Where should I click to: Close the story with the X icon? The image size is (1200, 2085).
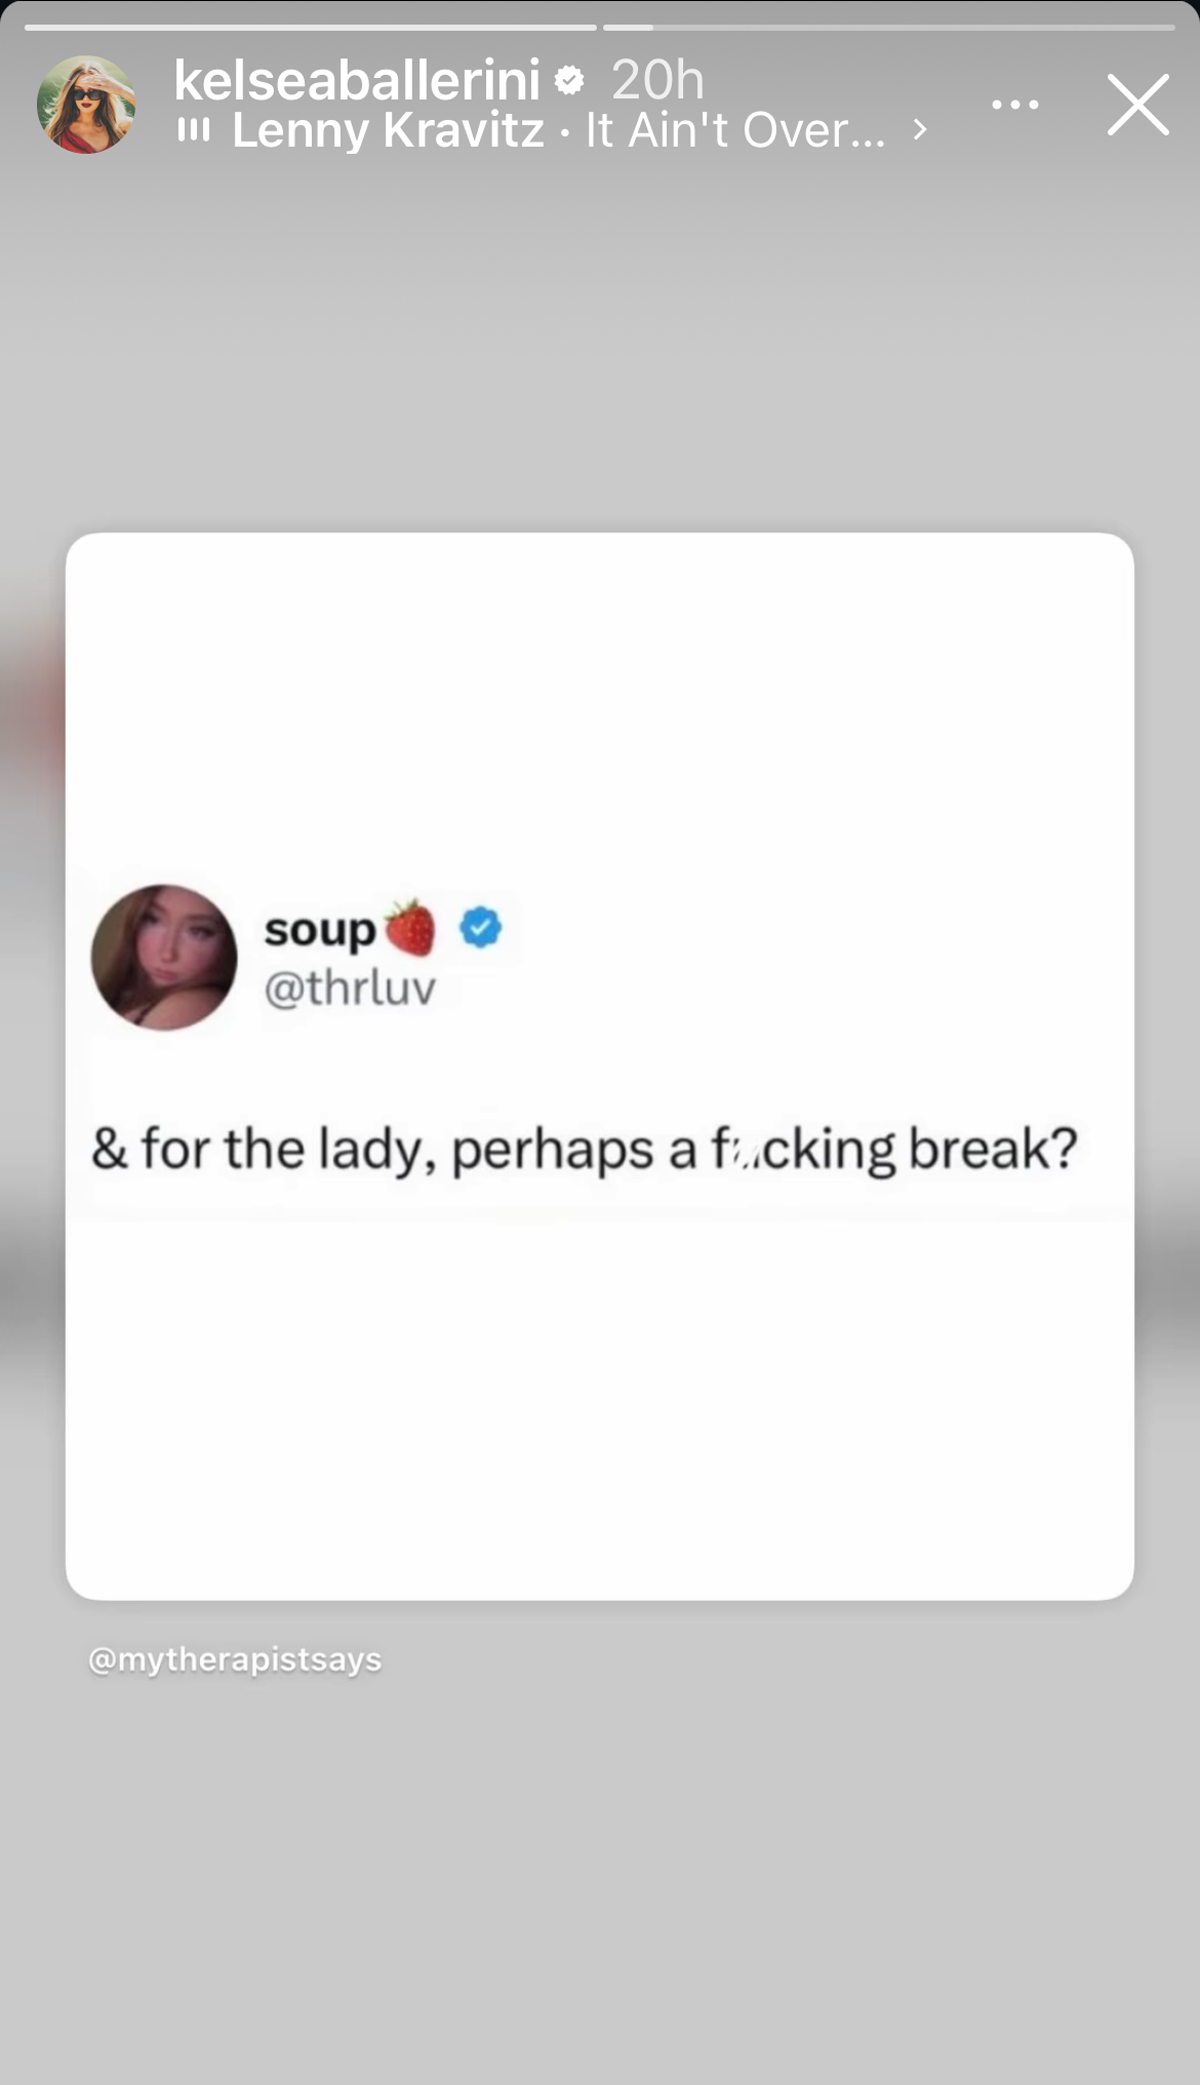[x=1138, y=104]
